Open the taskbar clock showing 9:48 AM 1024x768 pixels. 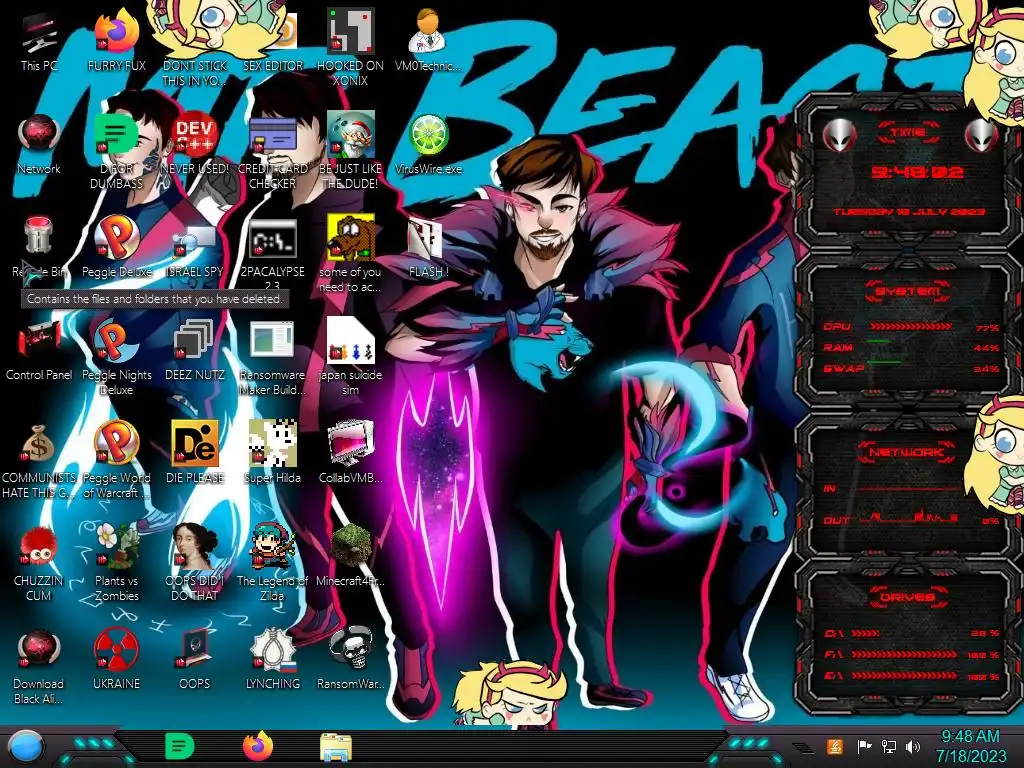tap(970, 746)
